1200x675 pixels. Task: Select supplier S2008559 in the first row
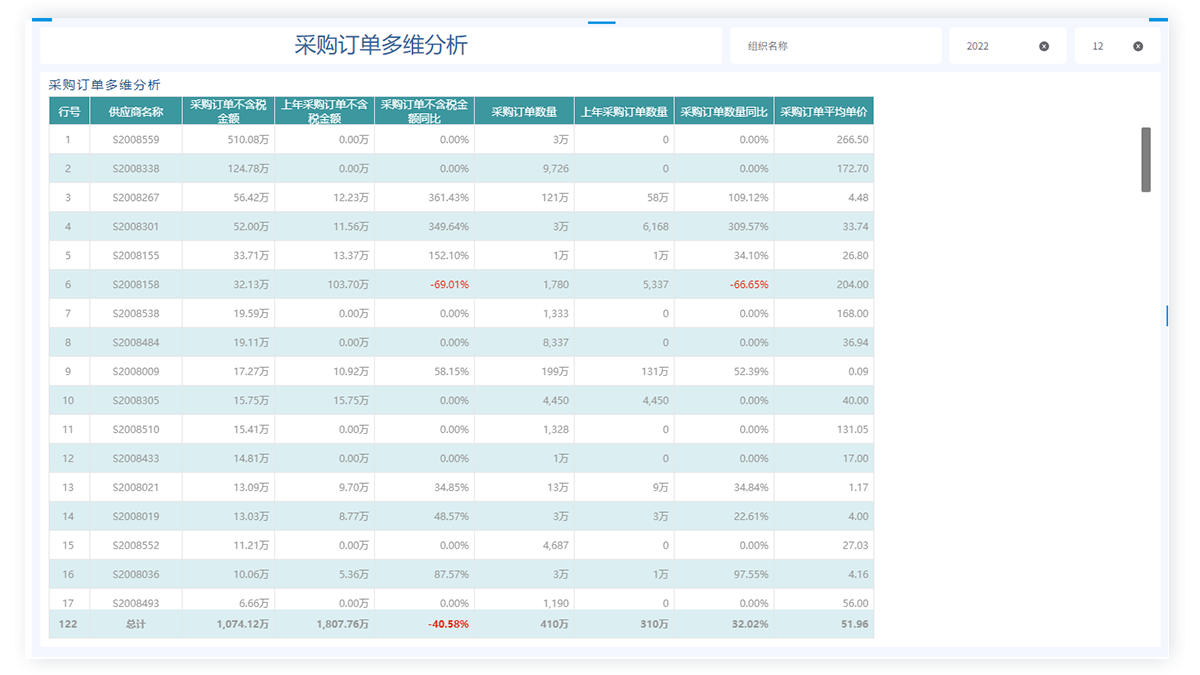(x=136, y=140)
